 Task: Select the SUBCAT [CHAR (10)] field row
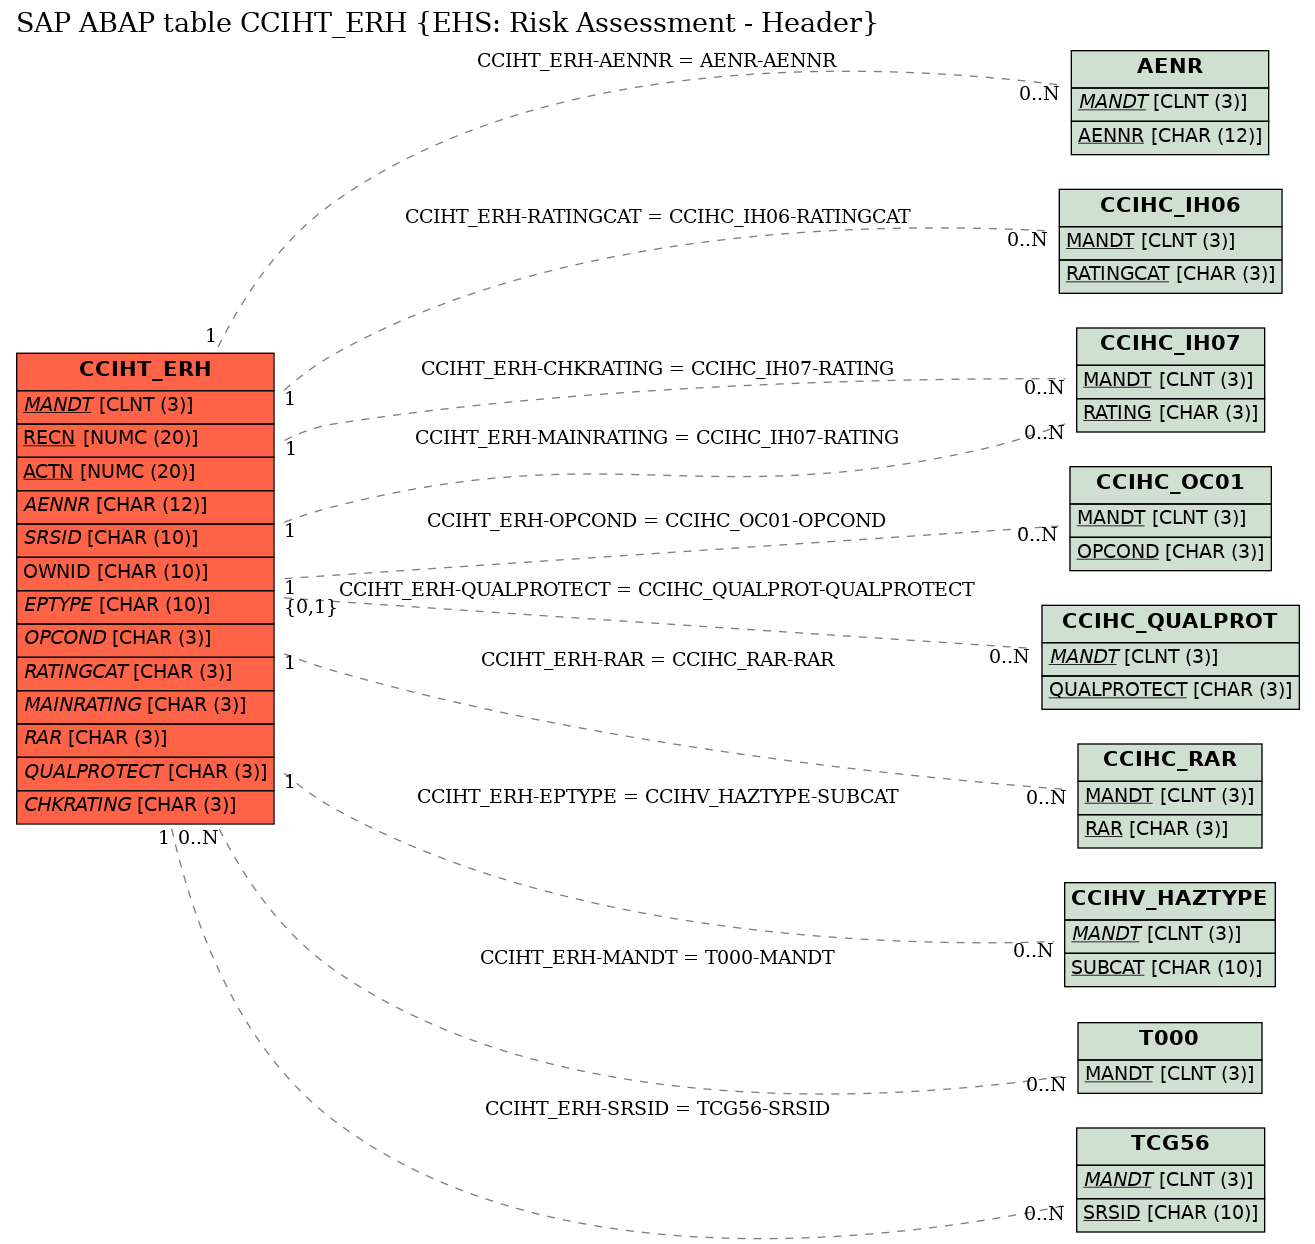click(1170, 968)
